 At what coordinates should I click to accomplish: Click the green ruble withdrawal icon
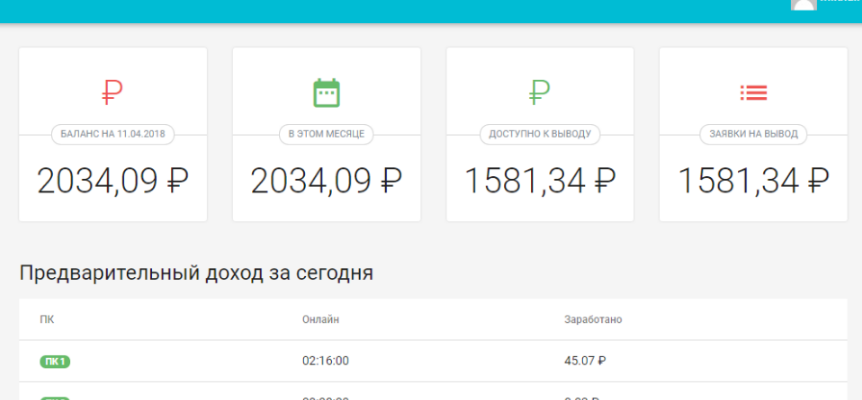point(540,93)
